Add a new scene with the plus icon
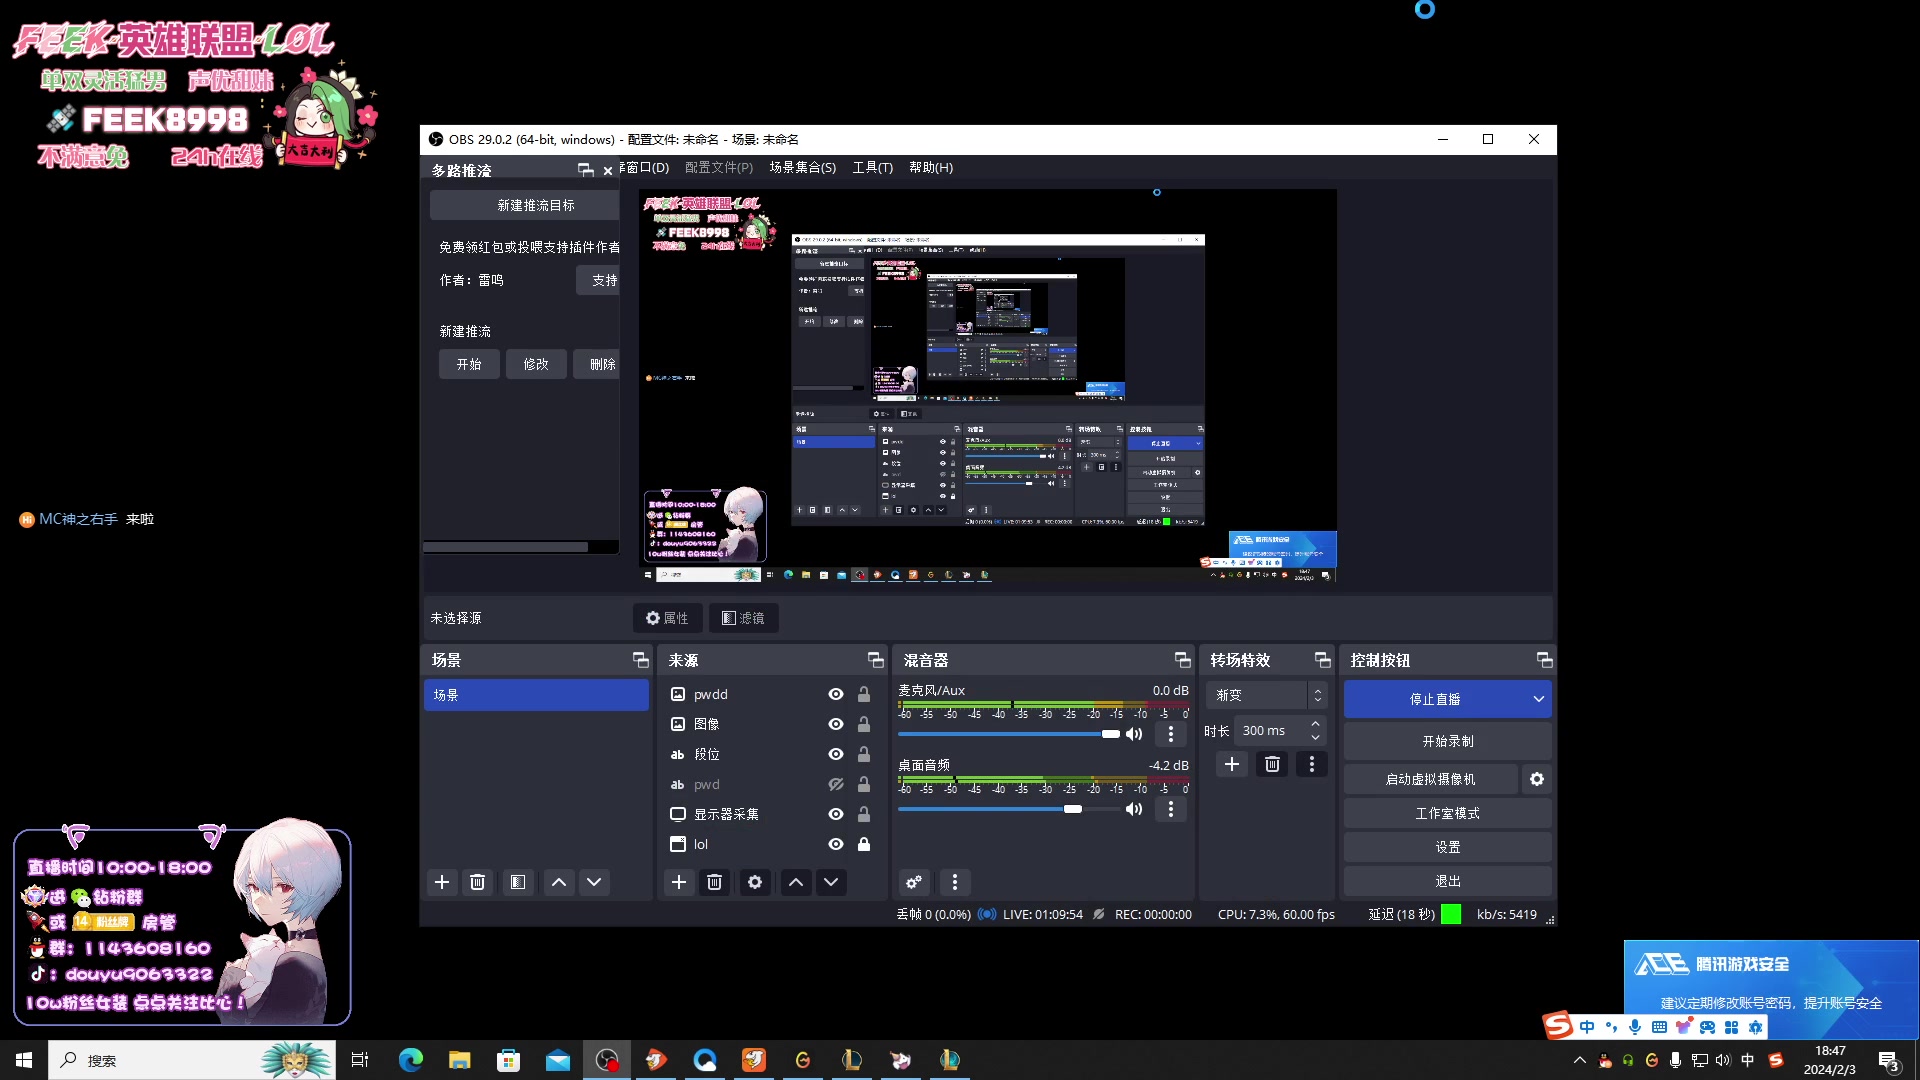Screen dimensions: 1920x1080 [x=442, y=882]
